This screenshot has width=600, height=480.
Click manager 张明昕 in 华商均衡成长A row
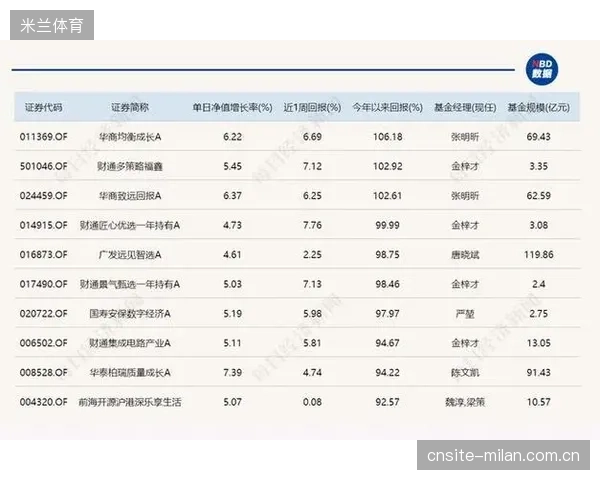pyautogui.click(x=465, y=137)
